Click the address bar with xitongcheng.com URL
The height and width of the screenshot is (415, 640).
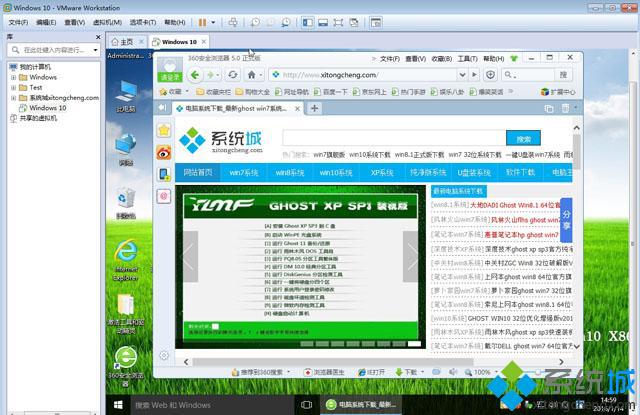363,75
